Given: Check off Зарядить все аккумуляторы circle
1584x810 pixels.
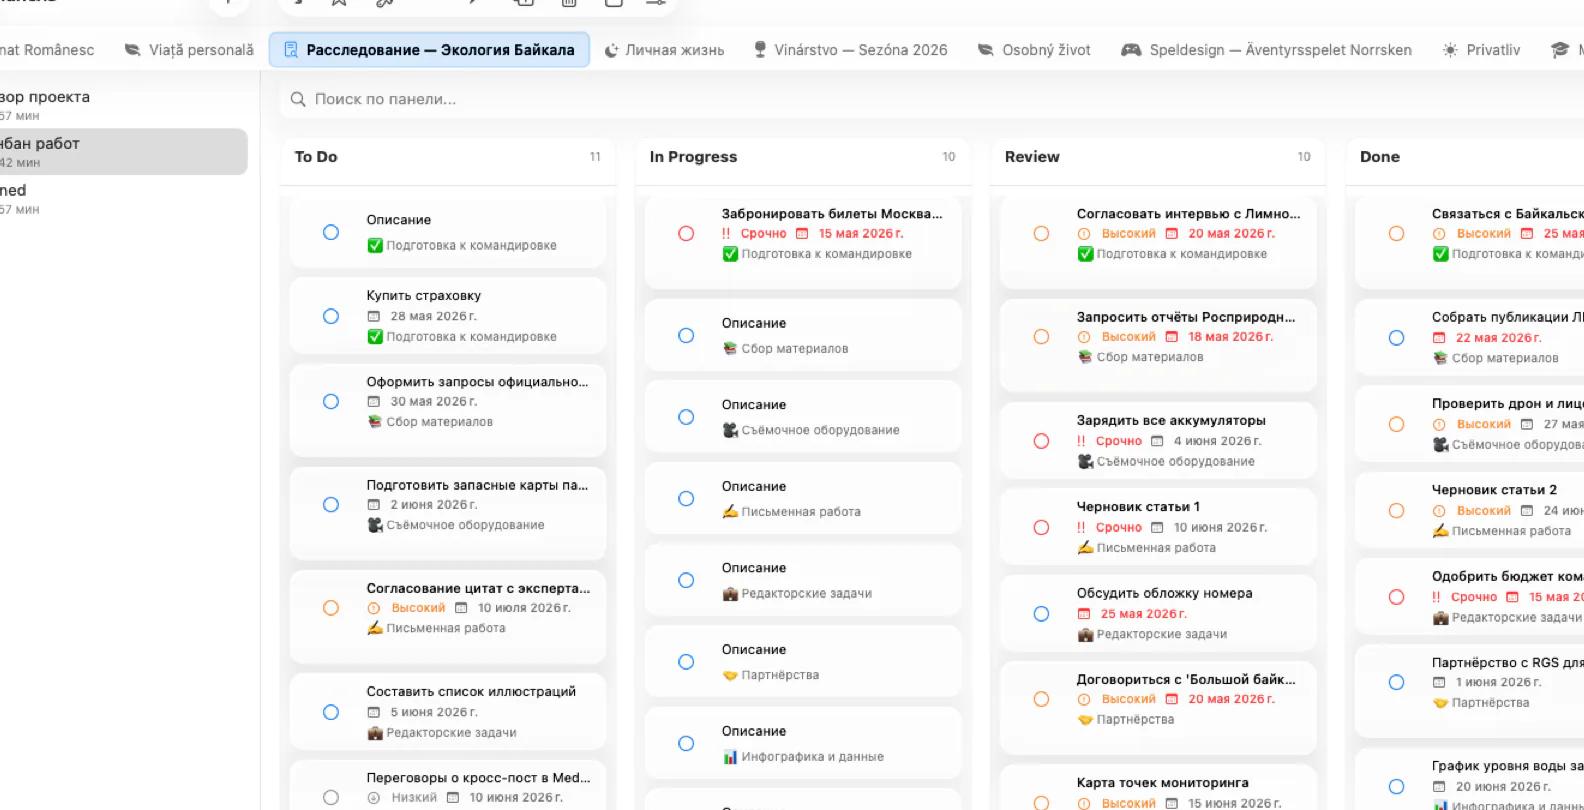Looking at the screenshot, I should tap(1041, 441).
